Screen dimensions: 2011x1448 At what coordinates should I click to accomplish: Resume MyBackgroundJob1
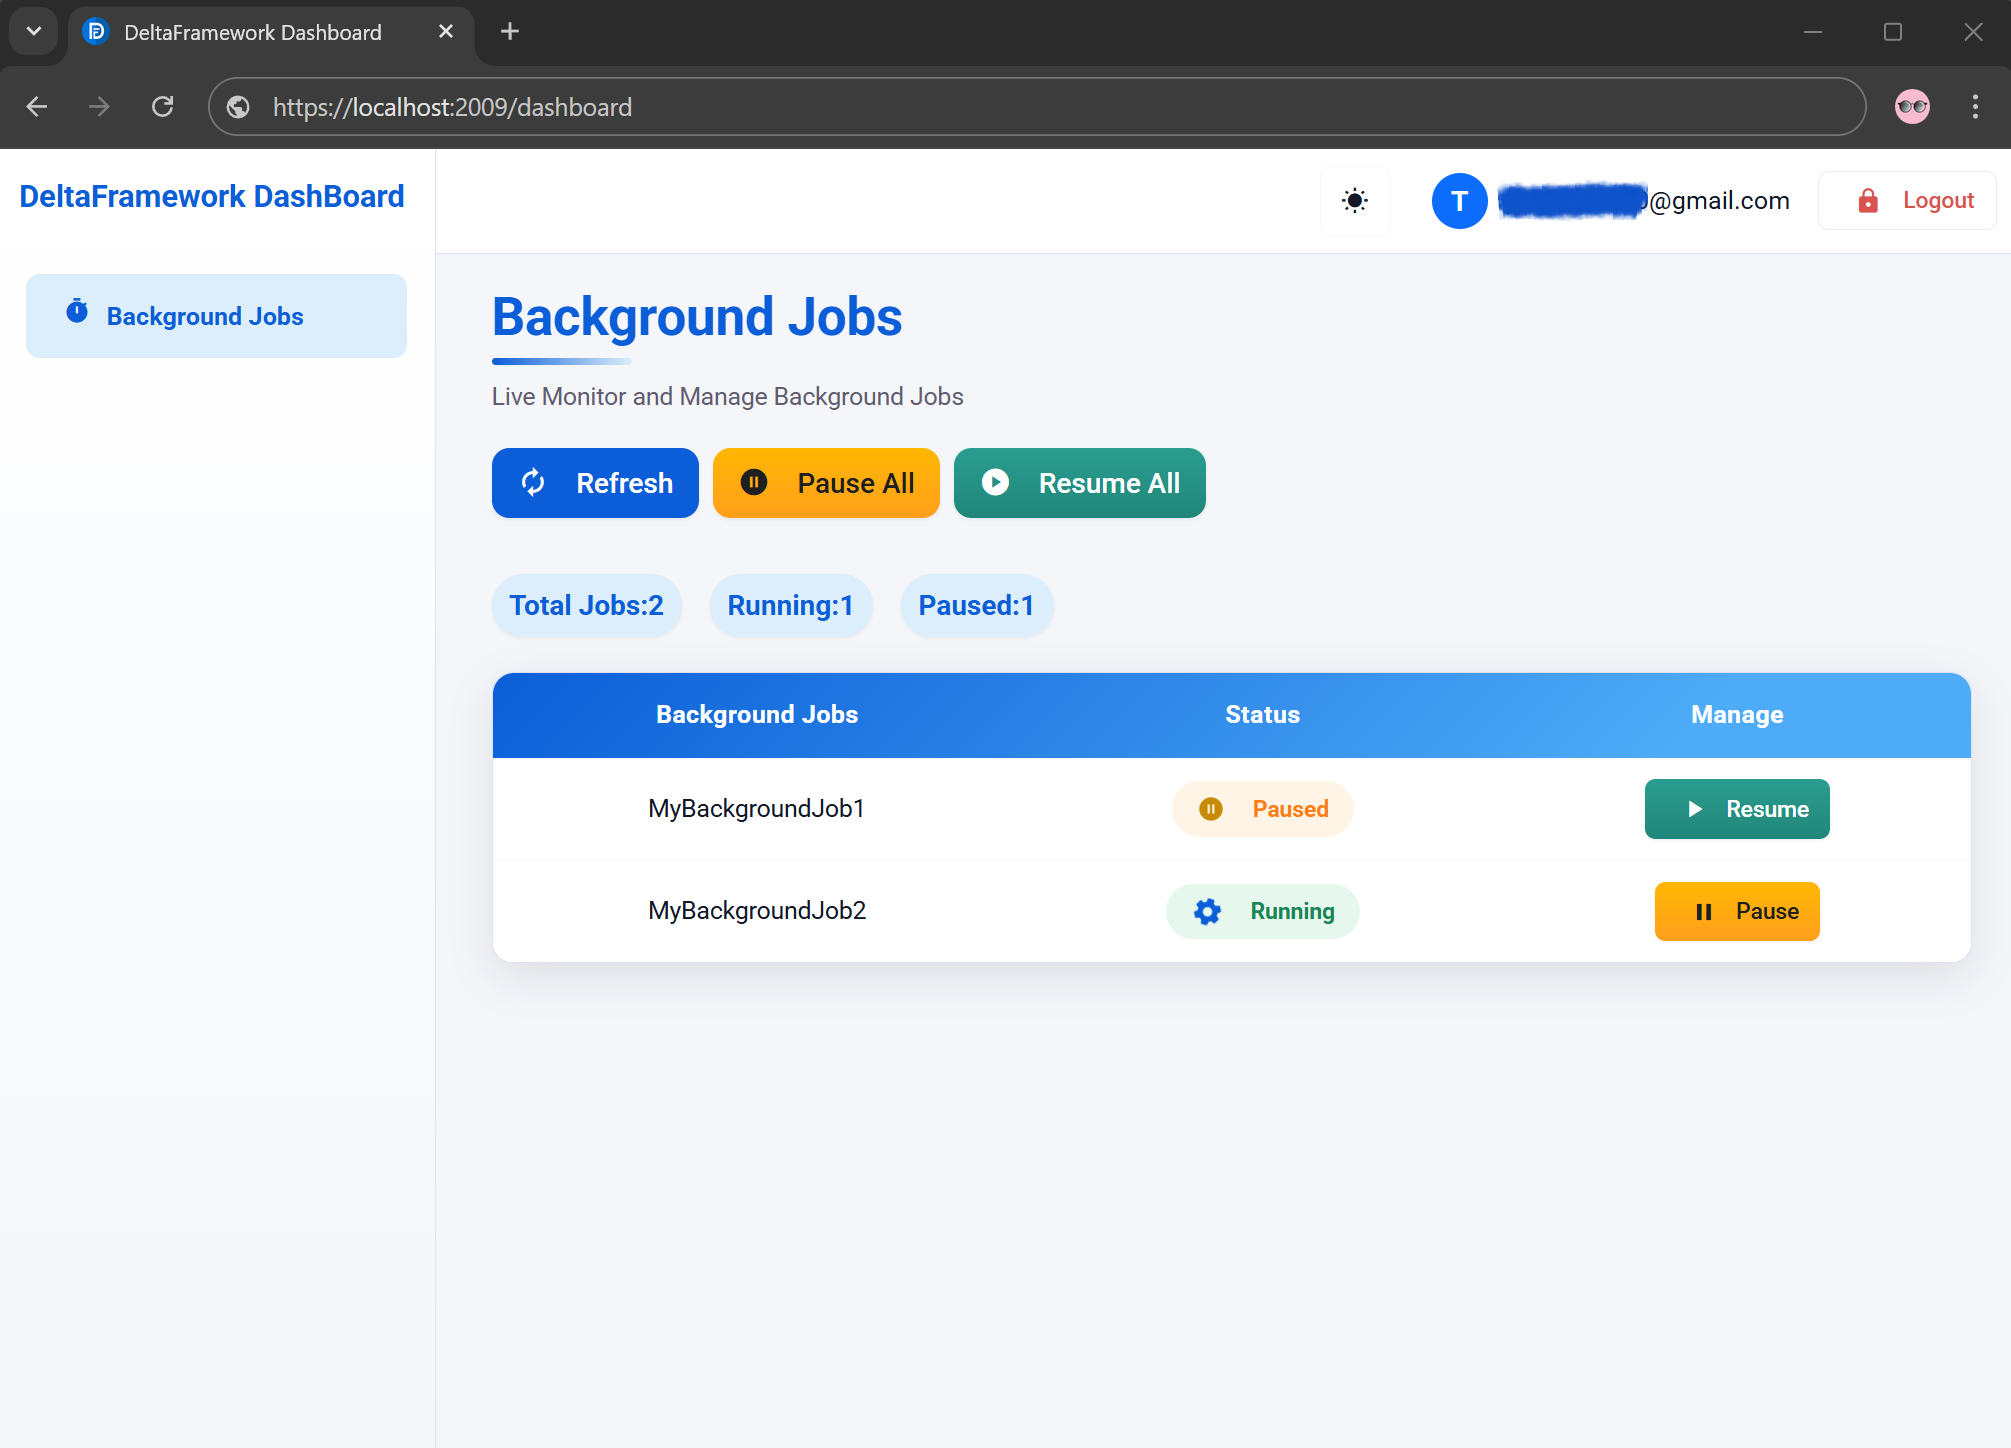tap(1737, 809)
